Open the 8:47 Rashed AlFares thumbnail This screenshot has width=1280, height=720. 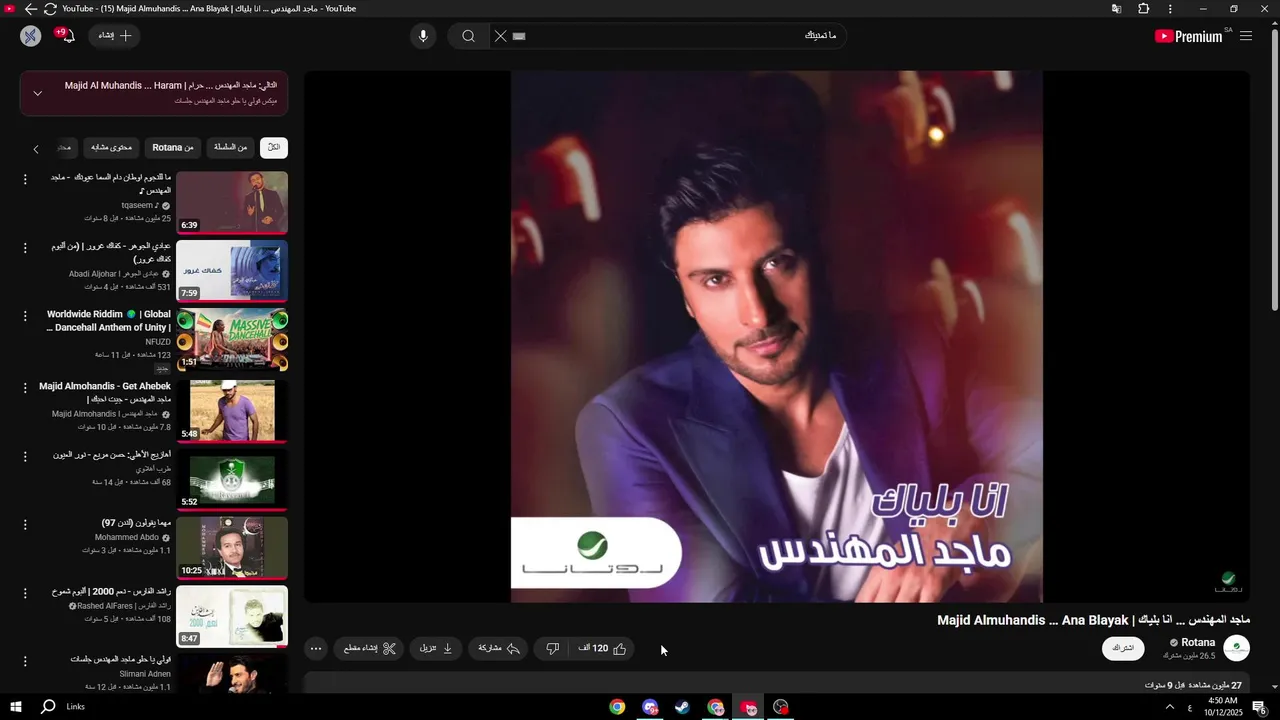tap(232, 616)
